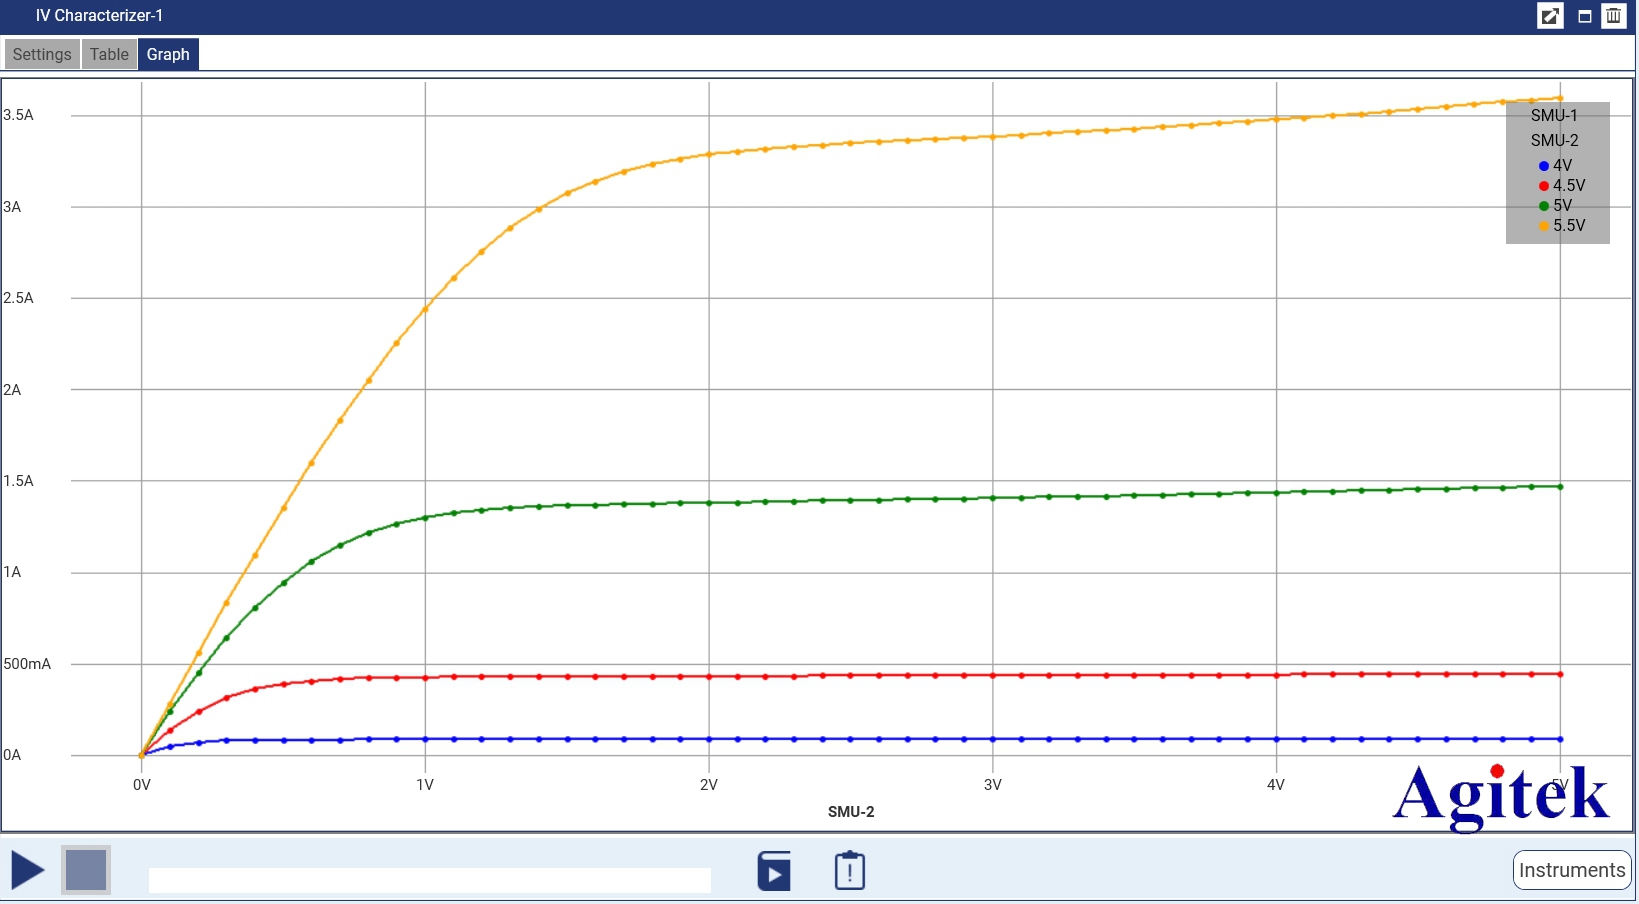Image resolution: width=1639 pixels, height=904 pixels.
Task: Select the Graph tab
Action: tap(168, 54)
